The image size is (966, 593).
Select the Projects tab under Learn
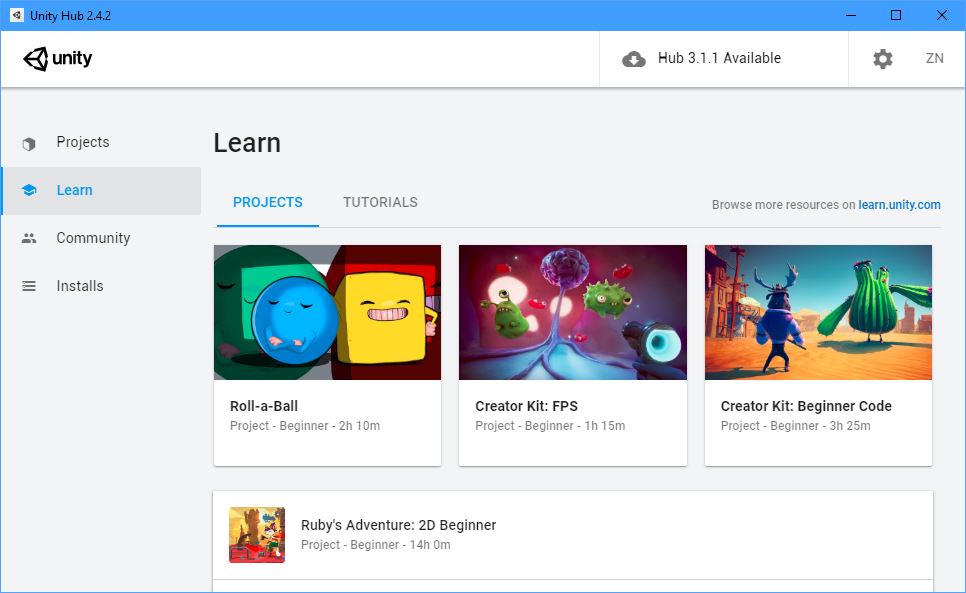click(267, 202)
